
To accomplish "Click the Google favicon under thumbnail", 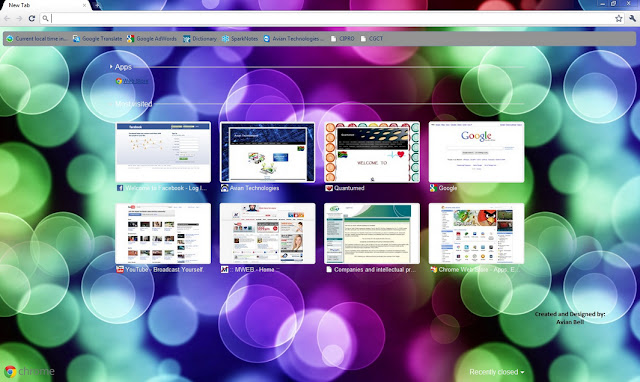I will [433, 188].
